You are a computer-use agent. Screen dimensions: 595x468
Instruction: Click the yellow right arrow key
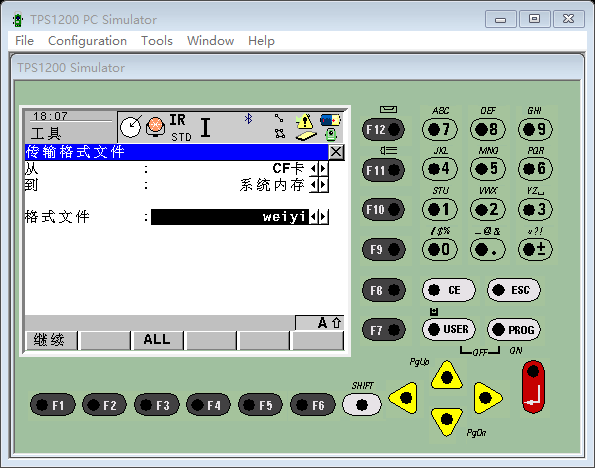tap(487, 398)
